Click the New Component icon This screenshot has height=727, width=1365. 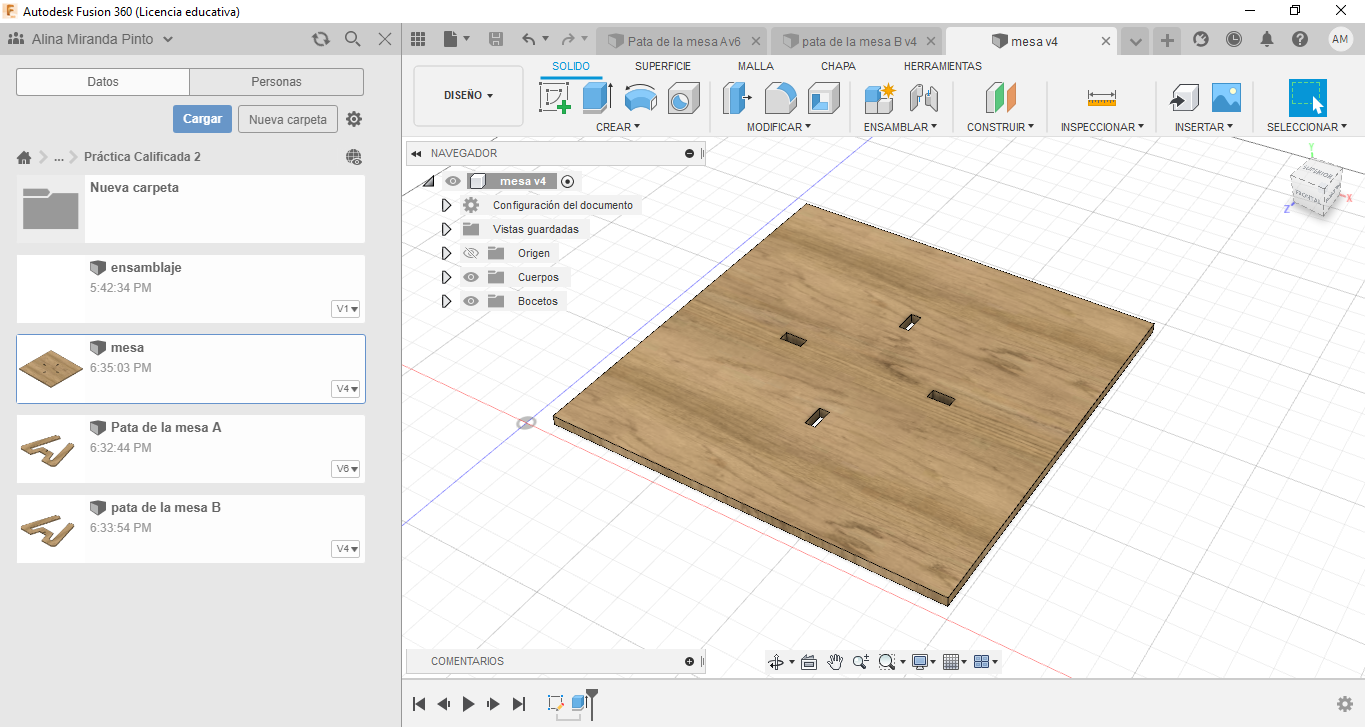coord(880,98)
